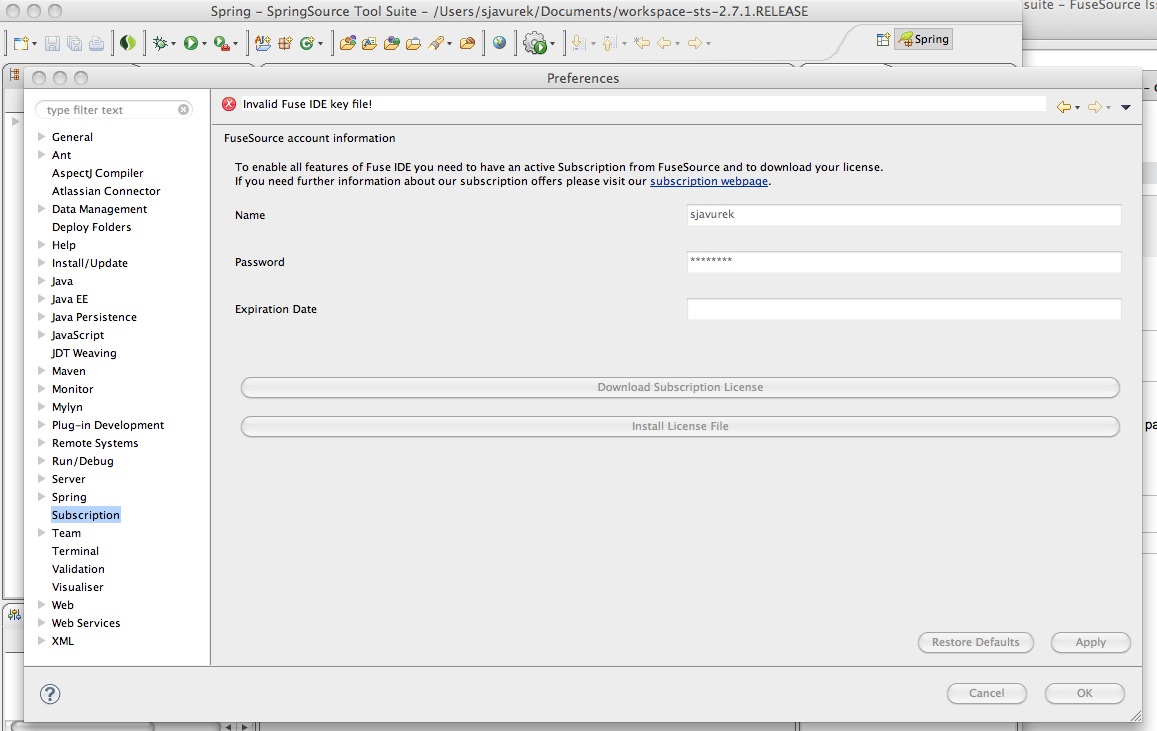Open the New wizard dropdown arrow

click(x=34, y=44)
